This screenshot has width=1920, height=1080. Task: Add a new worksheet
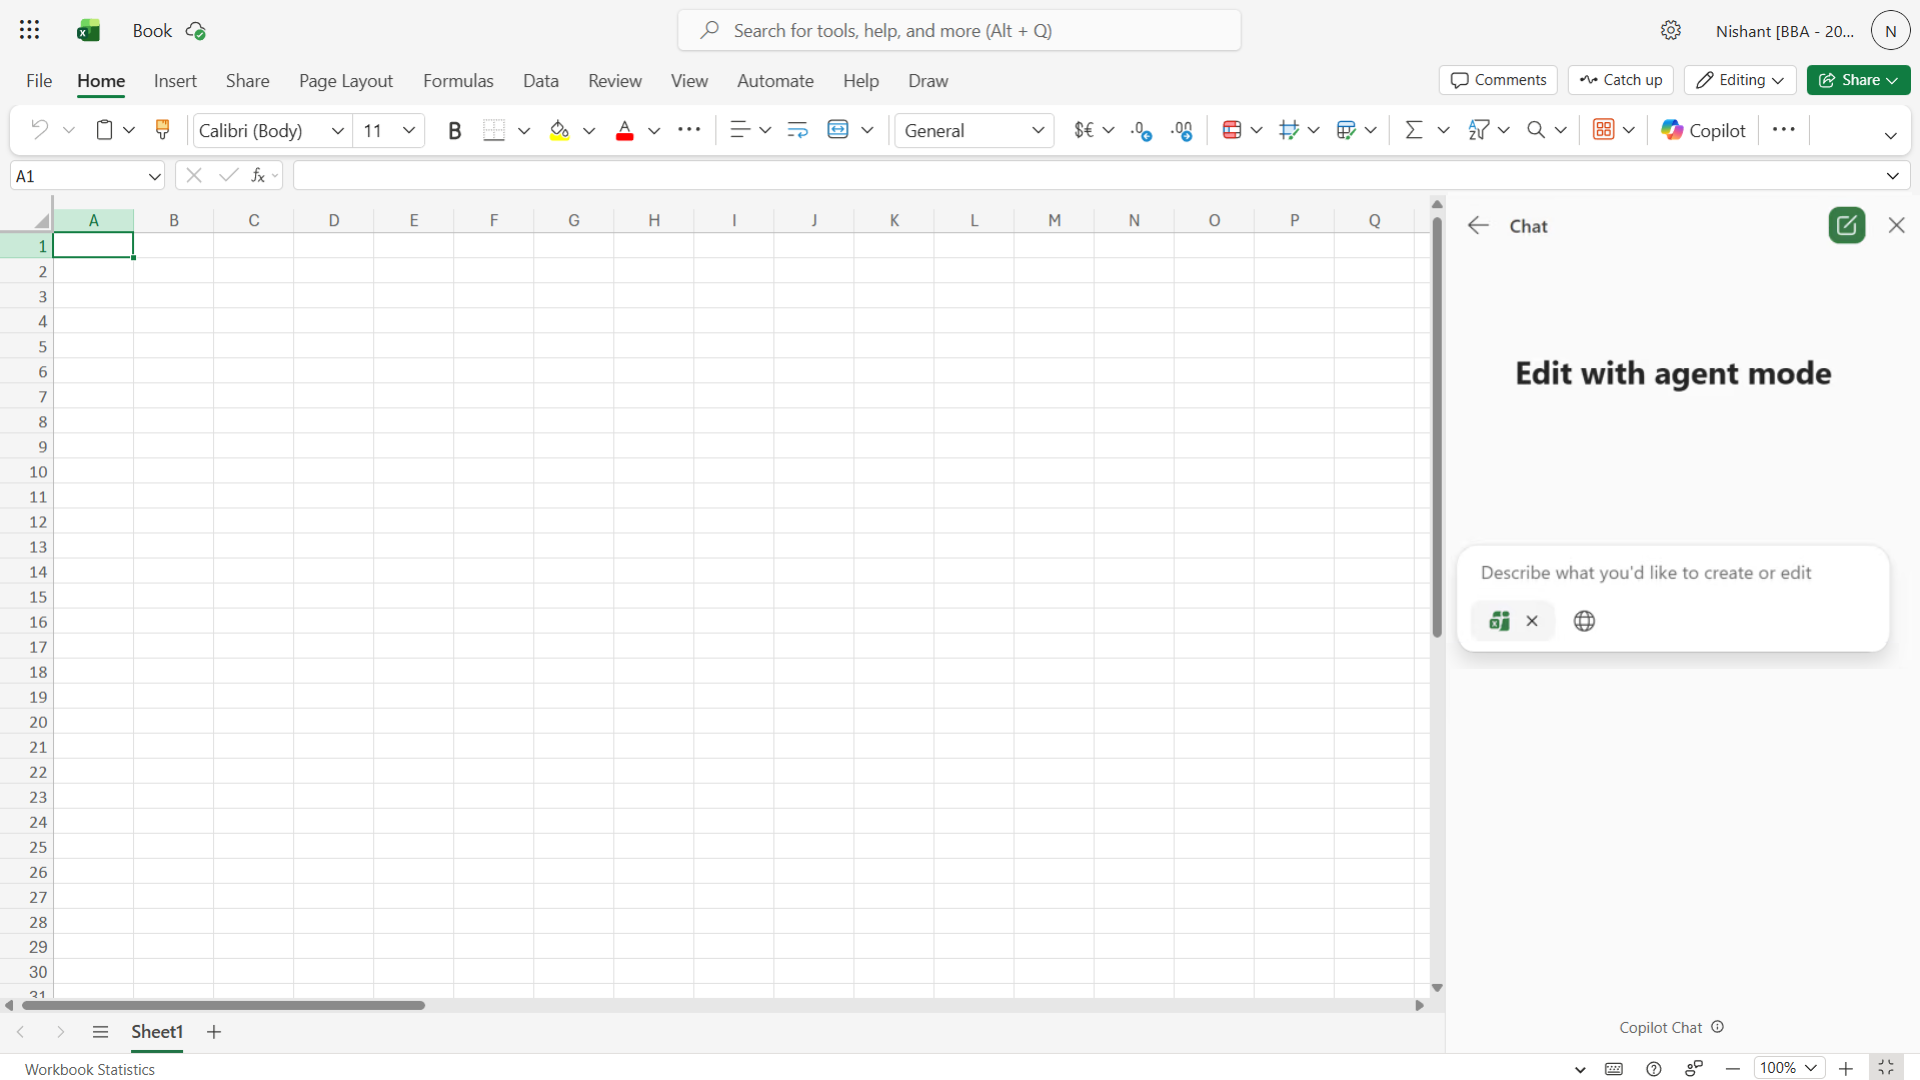coord(213,1032)
